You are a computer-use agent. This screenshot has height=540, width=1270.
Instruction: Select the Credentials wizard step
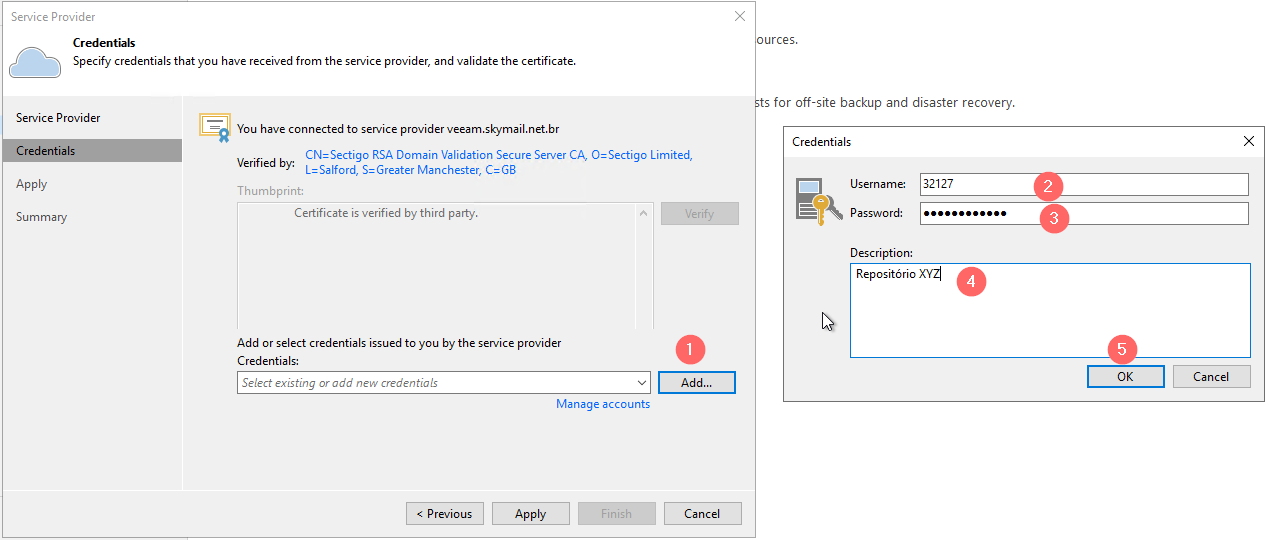click(x=46, y=151)
